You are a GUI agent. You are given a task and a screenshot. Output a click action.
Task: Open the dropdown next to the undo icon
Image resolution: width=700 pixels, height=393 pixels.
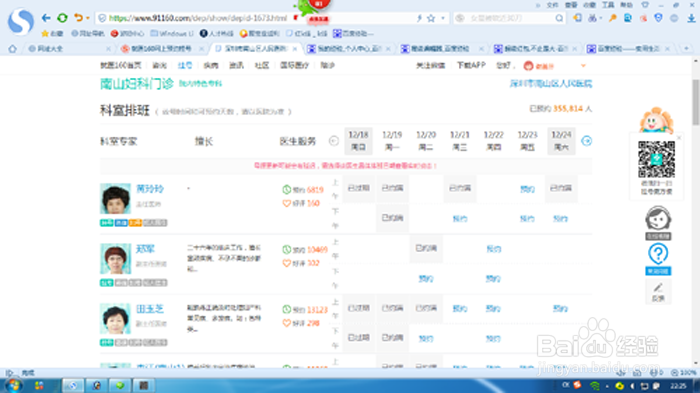point(88,18)
